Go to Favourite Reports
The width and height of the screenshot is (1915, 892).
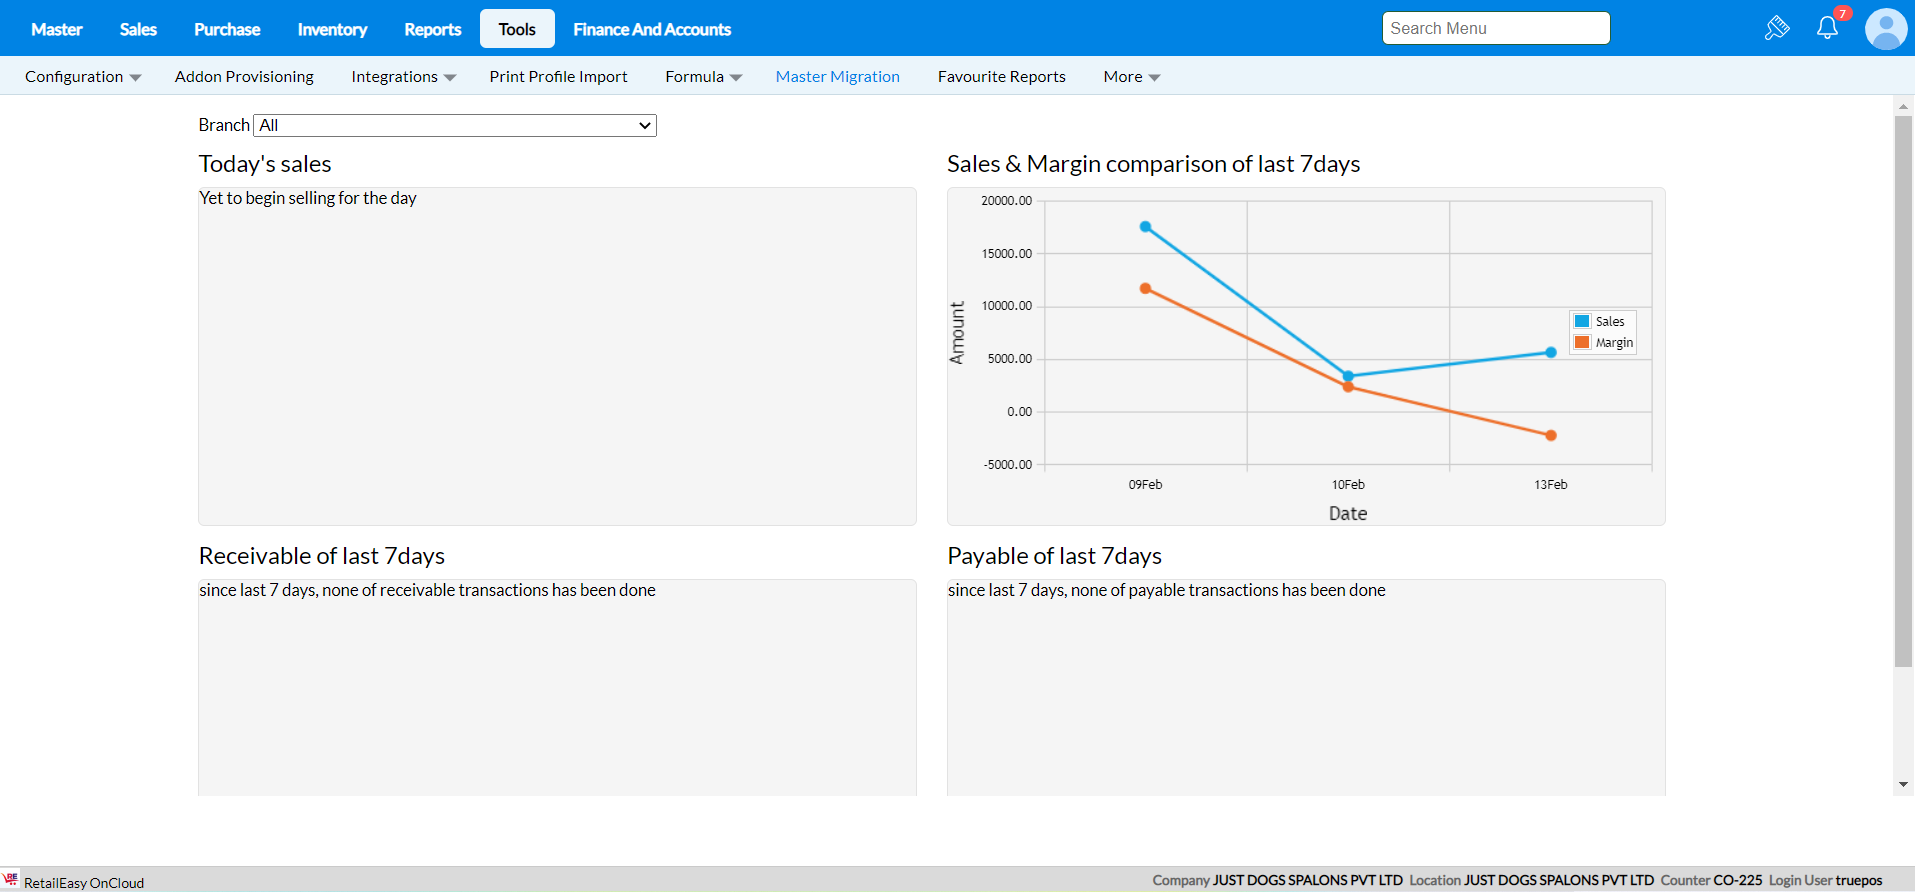1001,77
